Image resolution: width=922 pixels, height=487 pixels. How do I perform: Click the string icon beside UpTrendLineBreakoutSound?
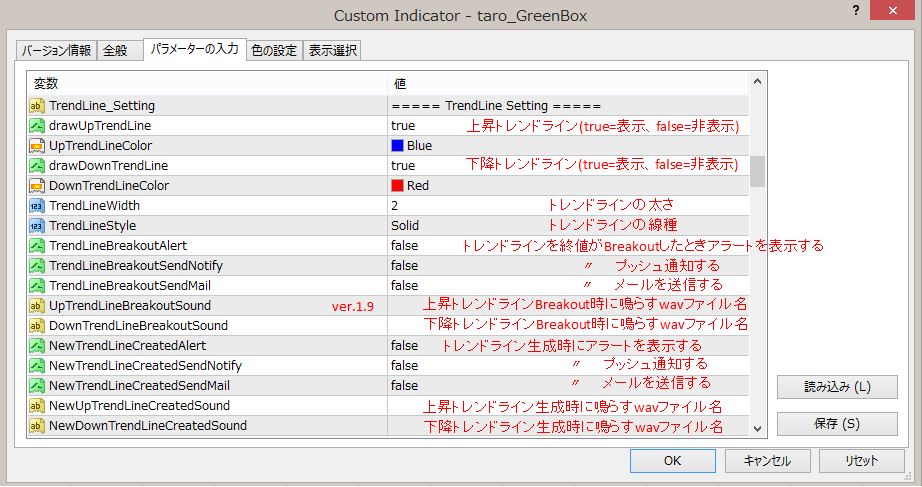click(x=37, y=306)
